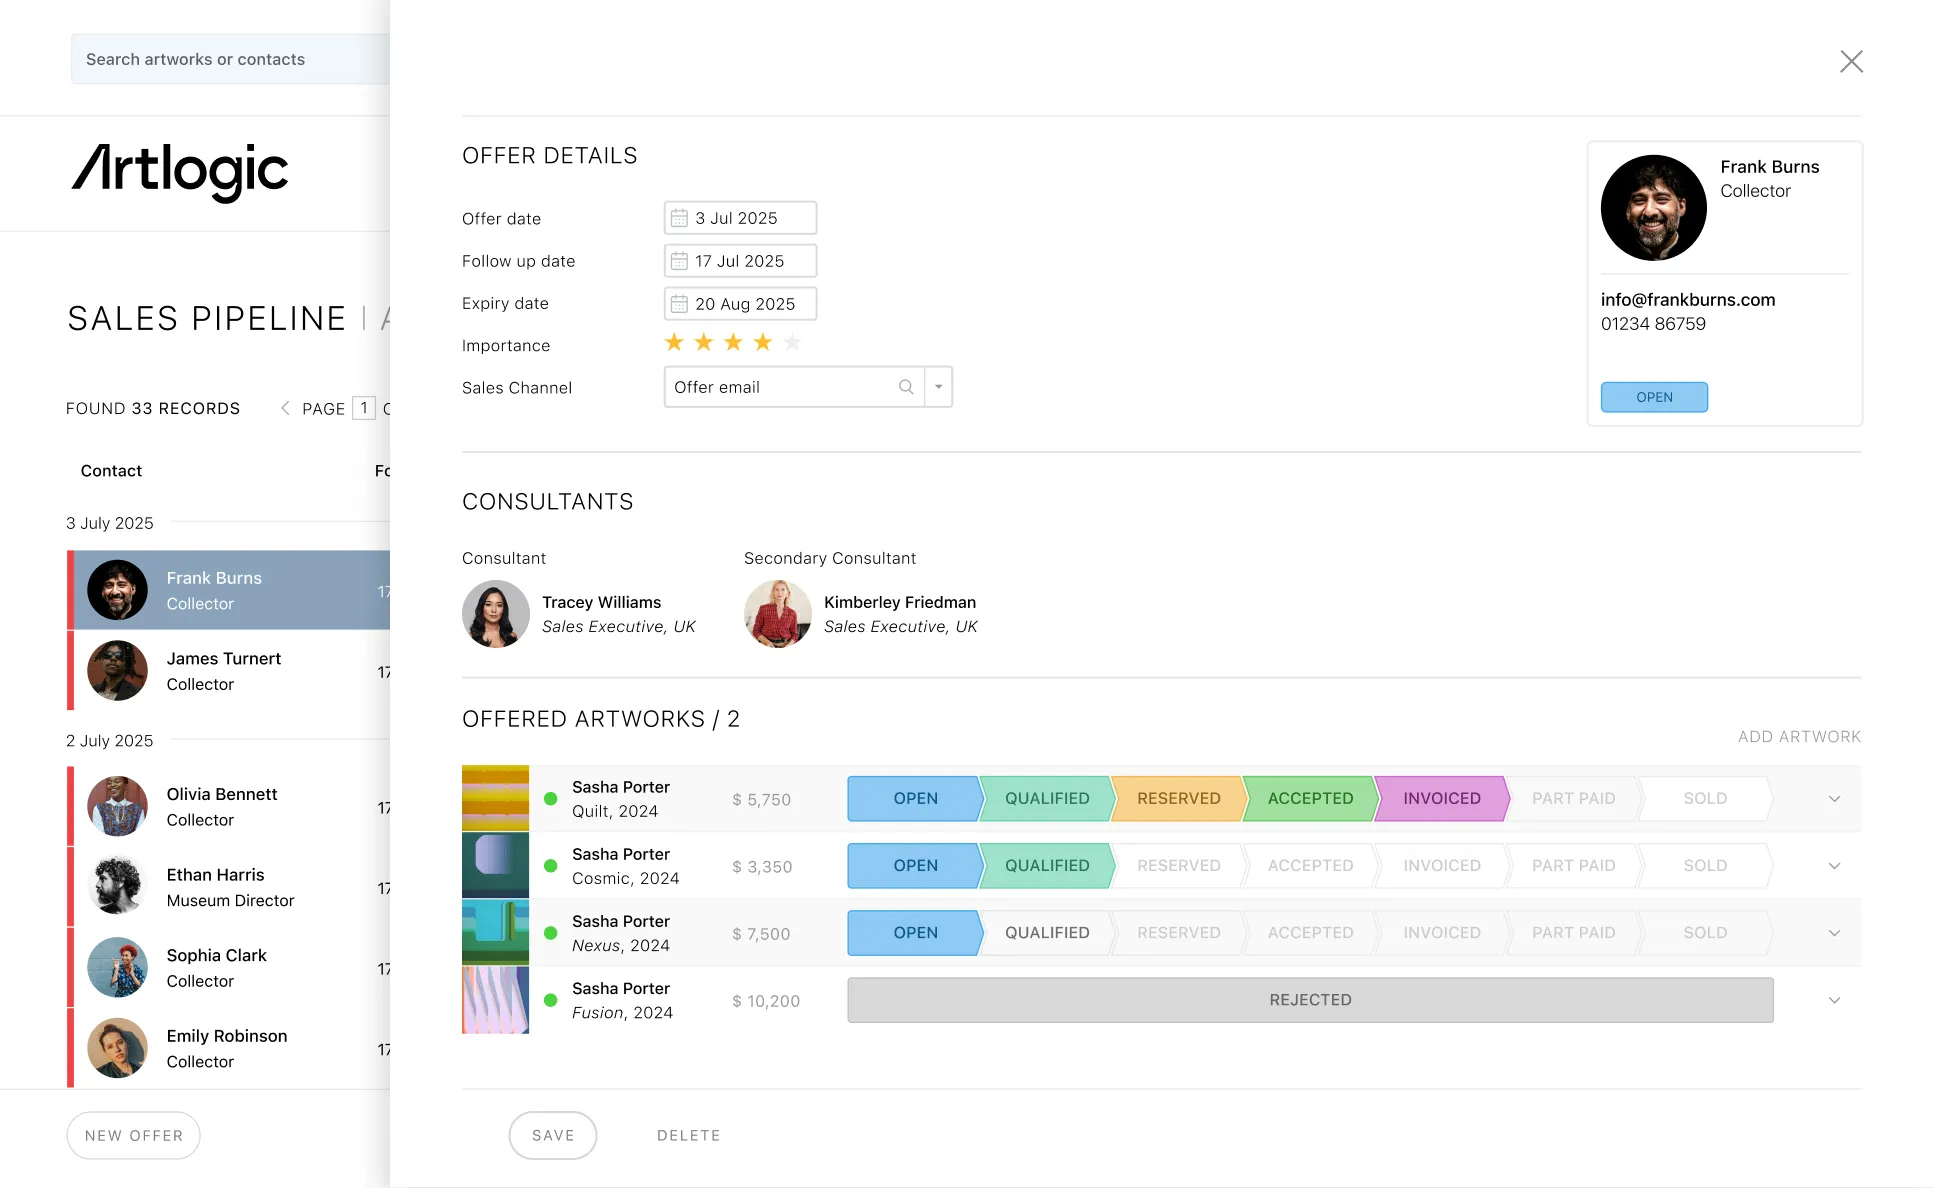Set Quilt stage to Sold
Viewport: 1934px width, 1188px height.
pos(1705,799)
